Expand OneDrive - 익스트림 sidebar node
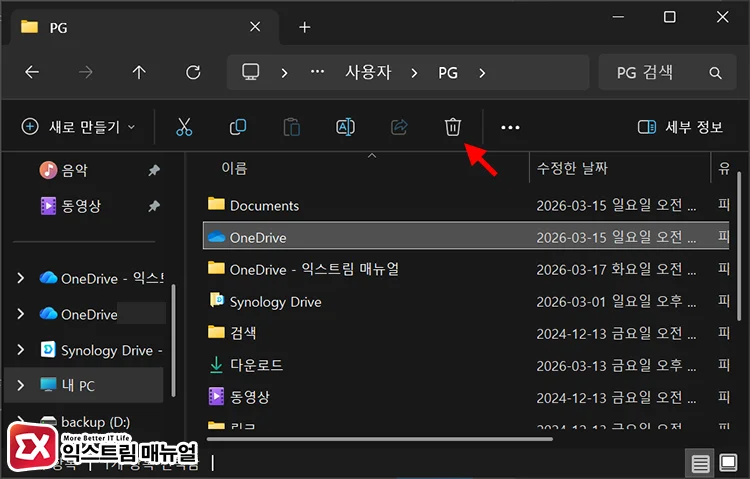Viewport: 750px width, 479px height. pos(21,278)
